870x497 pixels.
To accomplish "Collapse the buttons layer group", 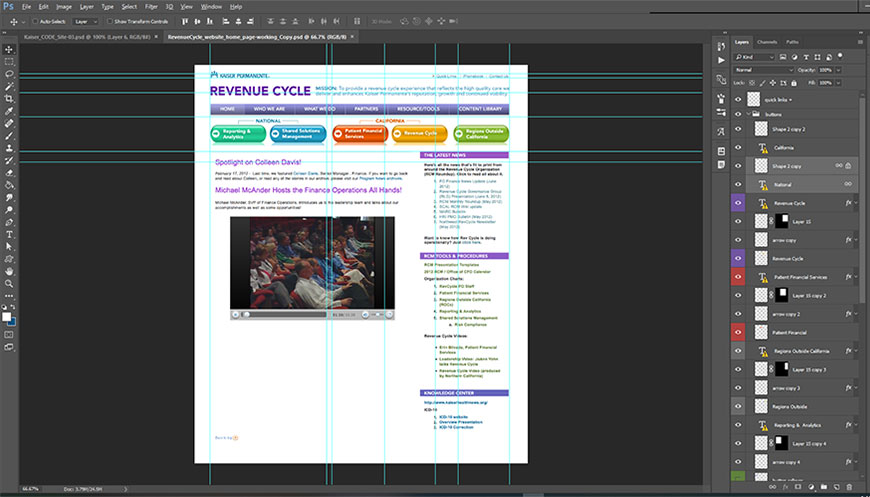I will point(748,114).
